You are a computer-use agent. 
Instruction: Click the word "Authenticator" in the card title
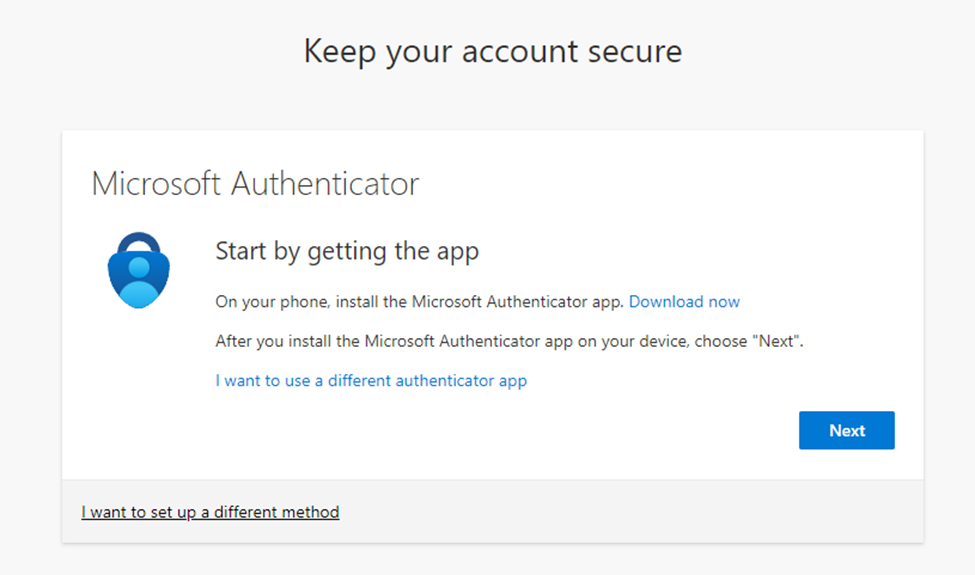[325, 184]
